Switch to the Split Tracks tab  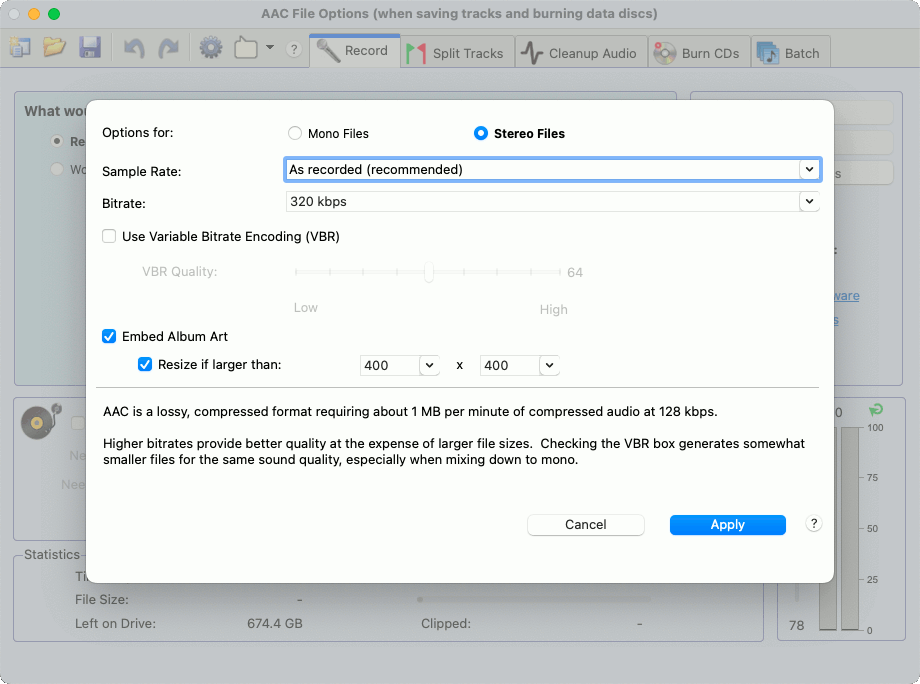pyautogui.click(x=456, y=53)
